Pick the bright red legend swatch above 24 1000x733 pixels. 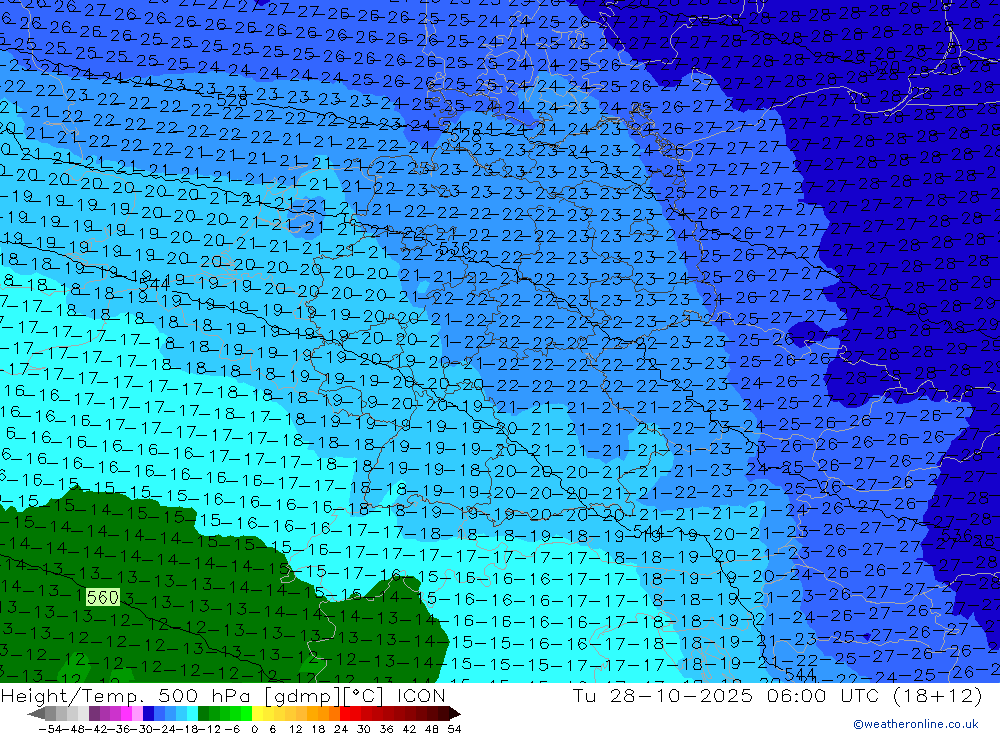click(345, 713)
